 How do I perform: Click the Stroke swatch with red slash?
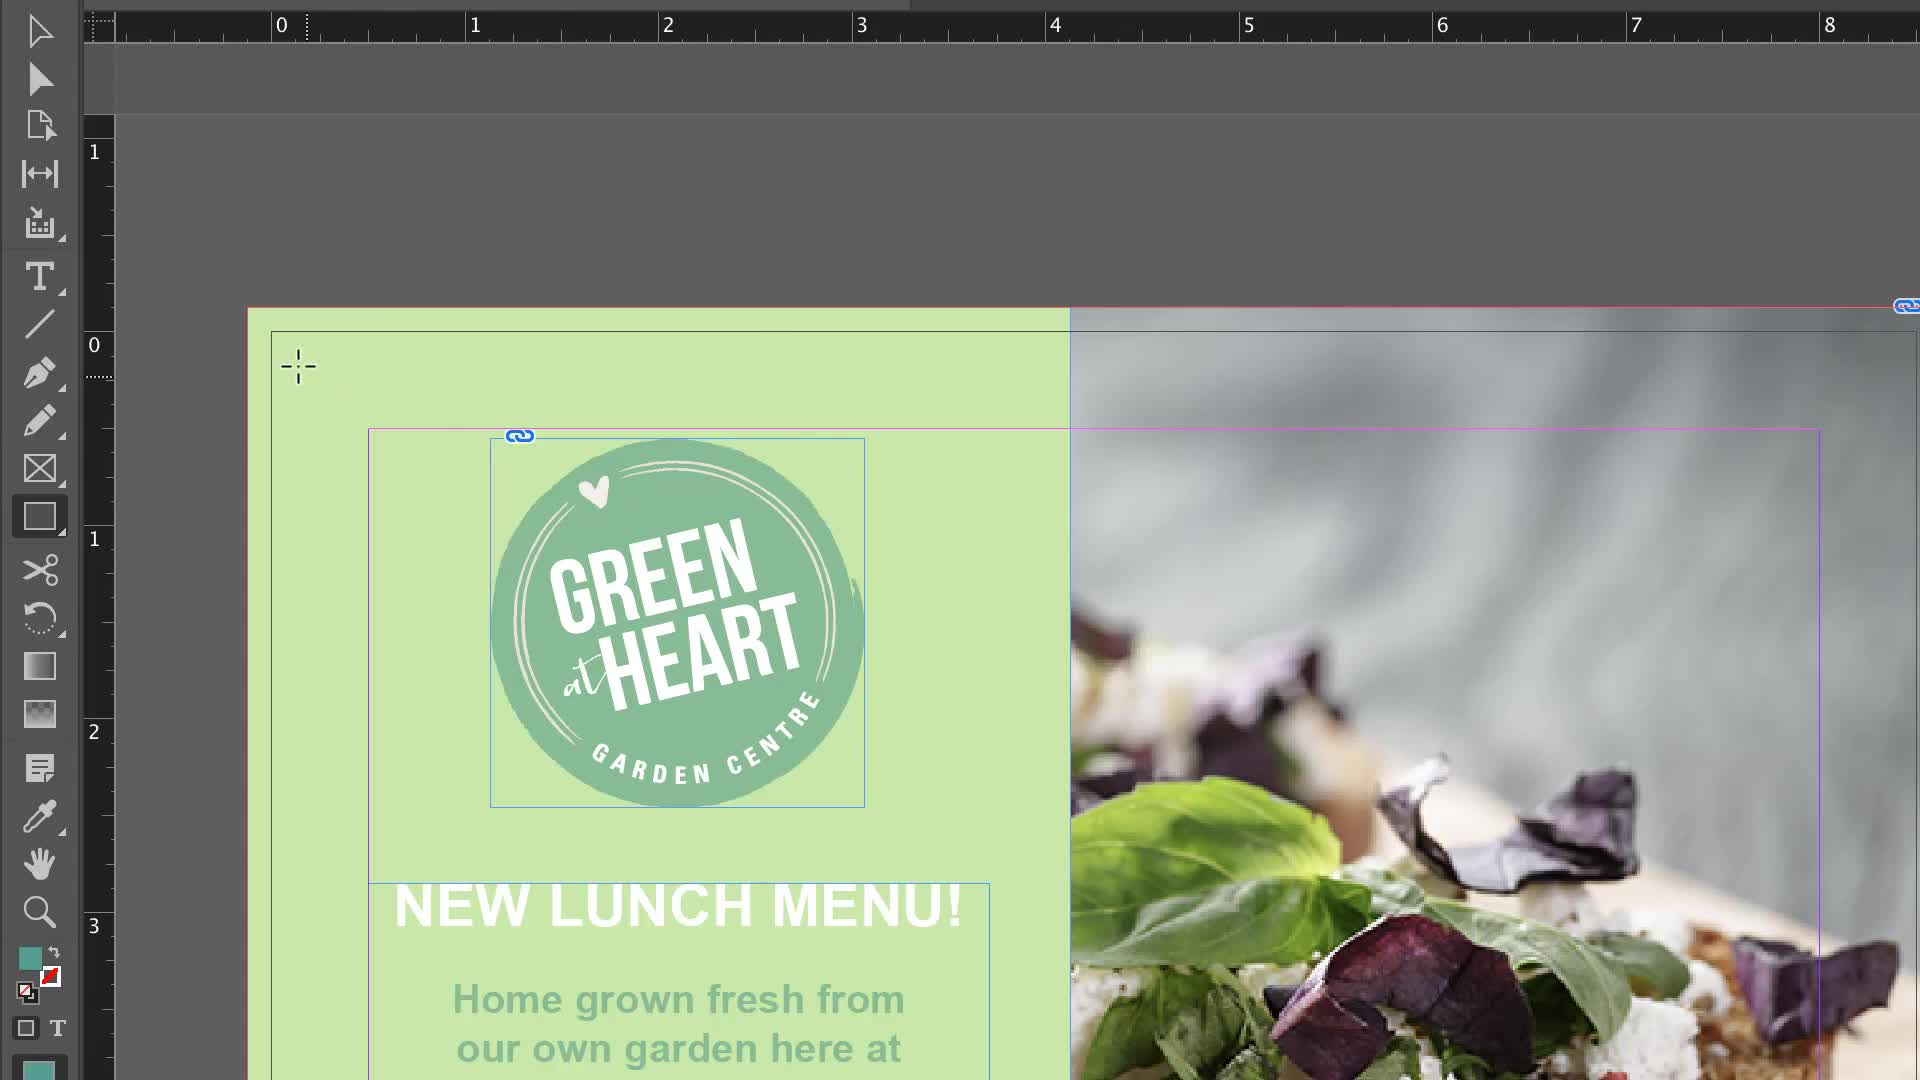pyautogui.click(x=51, y=977)
